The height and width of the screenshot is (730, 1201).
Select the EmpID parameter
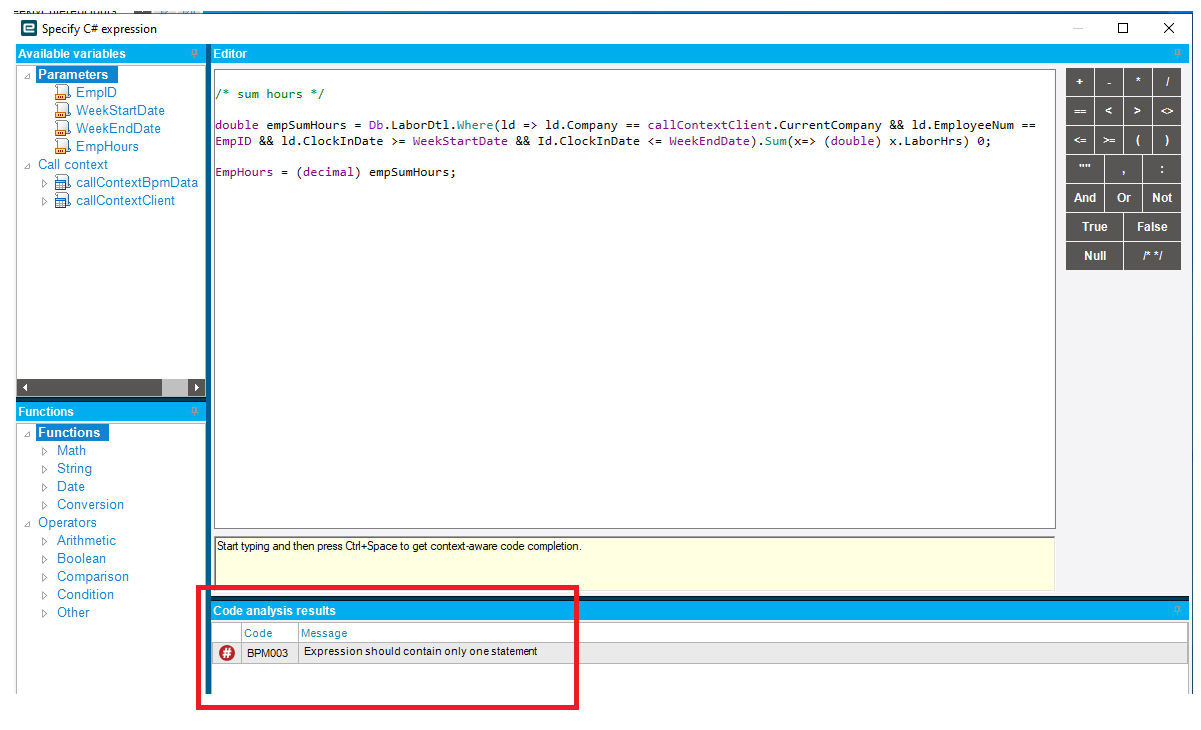click(96, 92)
